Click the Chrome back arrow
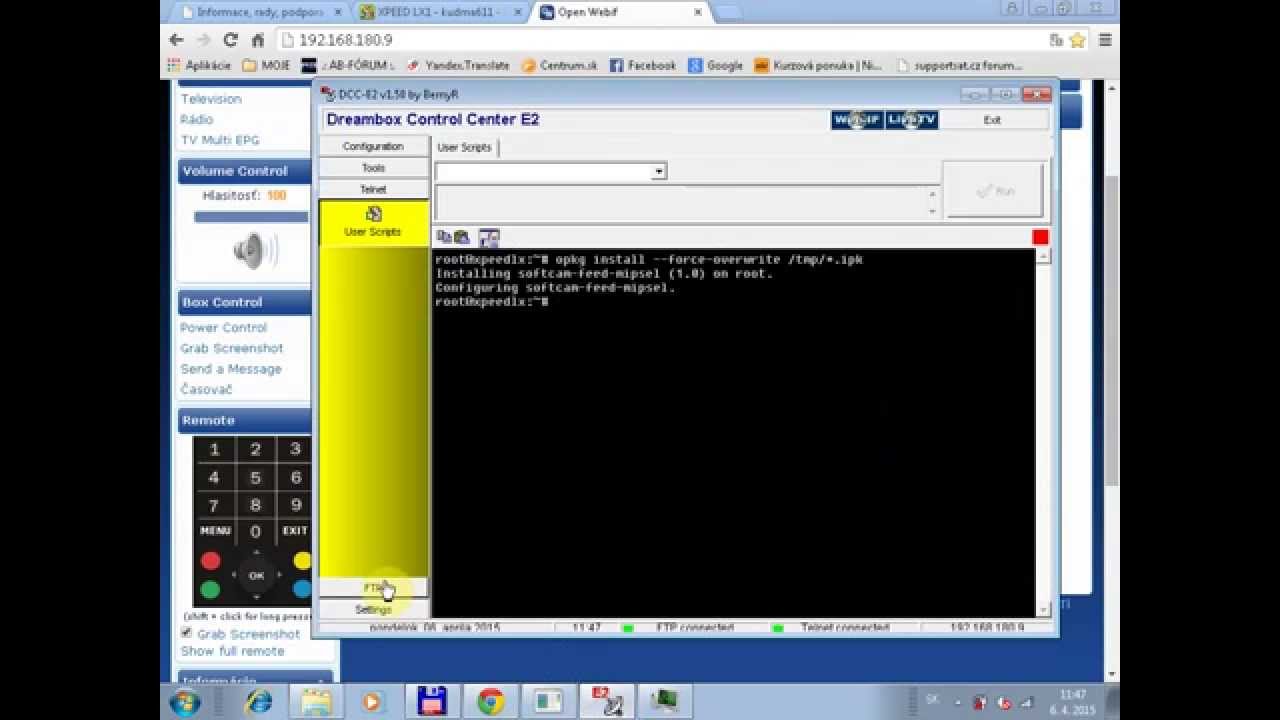The width and height of the screenshot is (1280, 720). [177, 40]
